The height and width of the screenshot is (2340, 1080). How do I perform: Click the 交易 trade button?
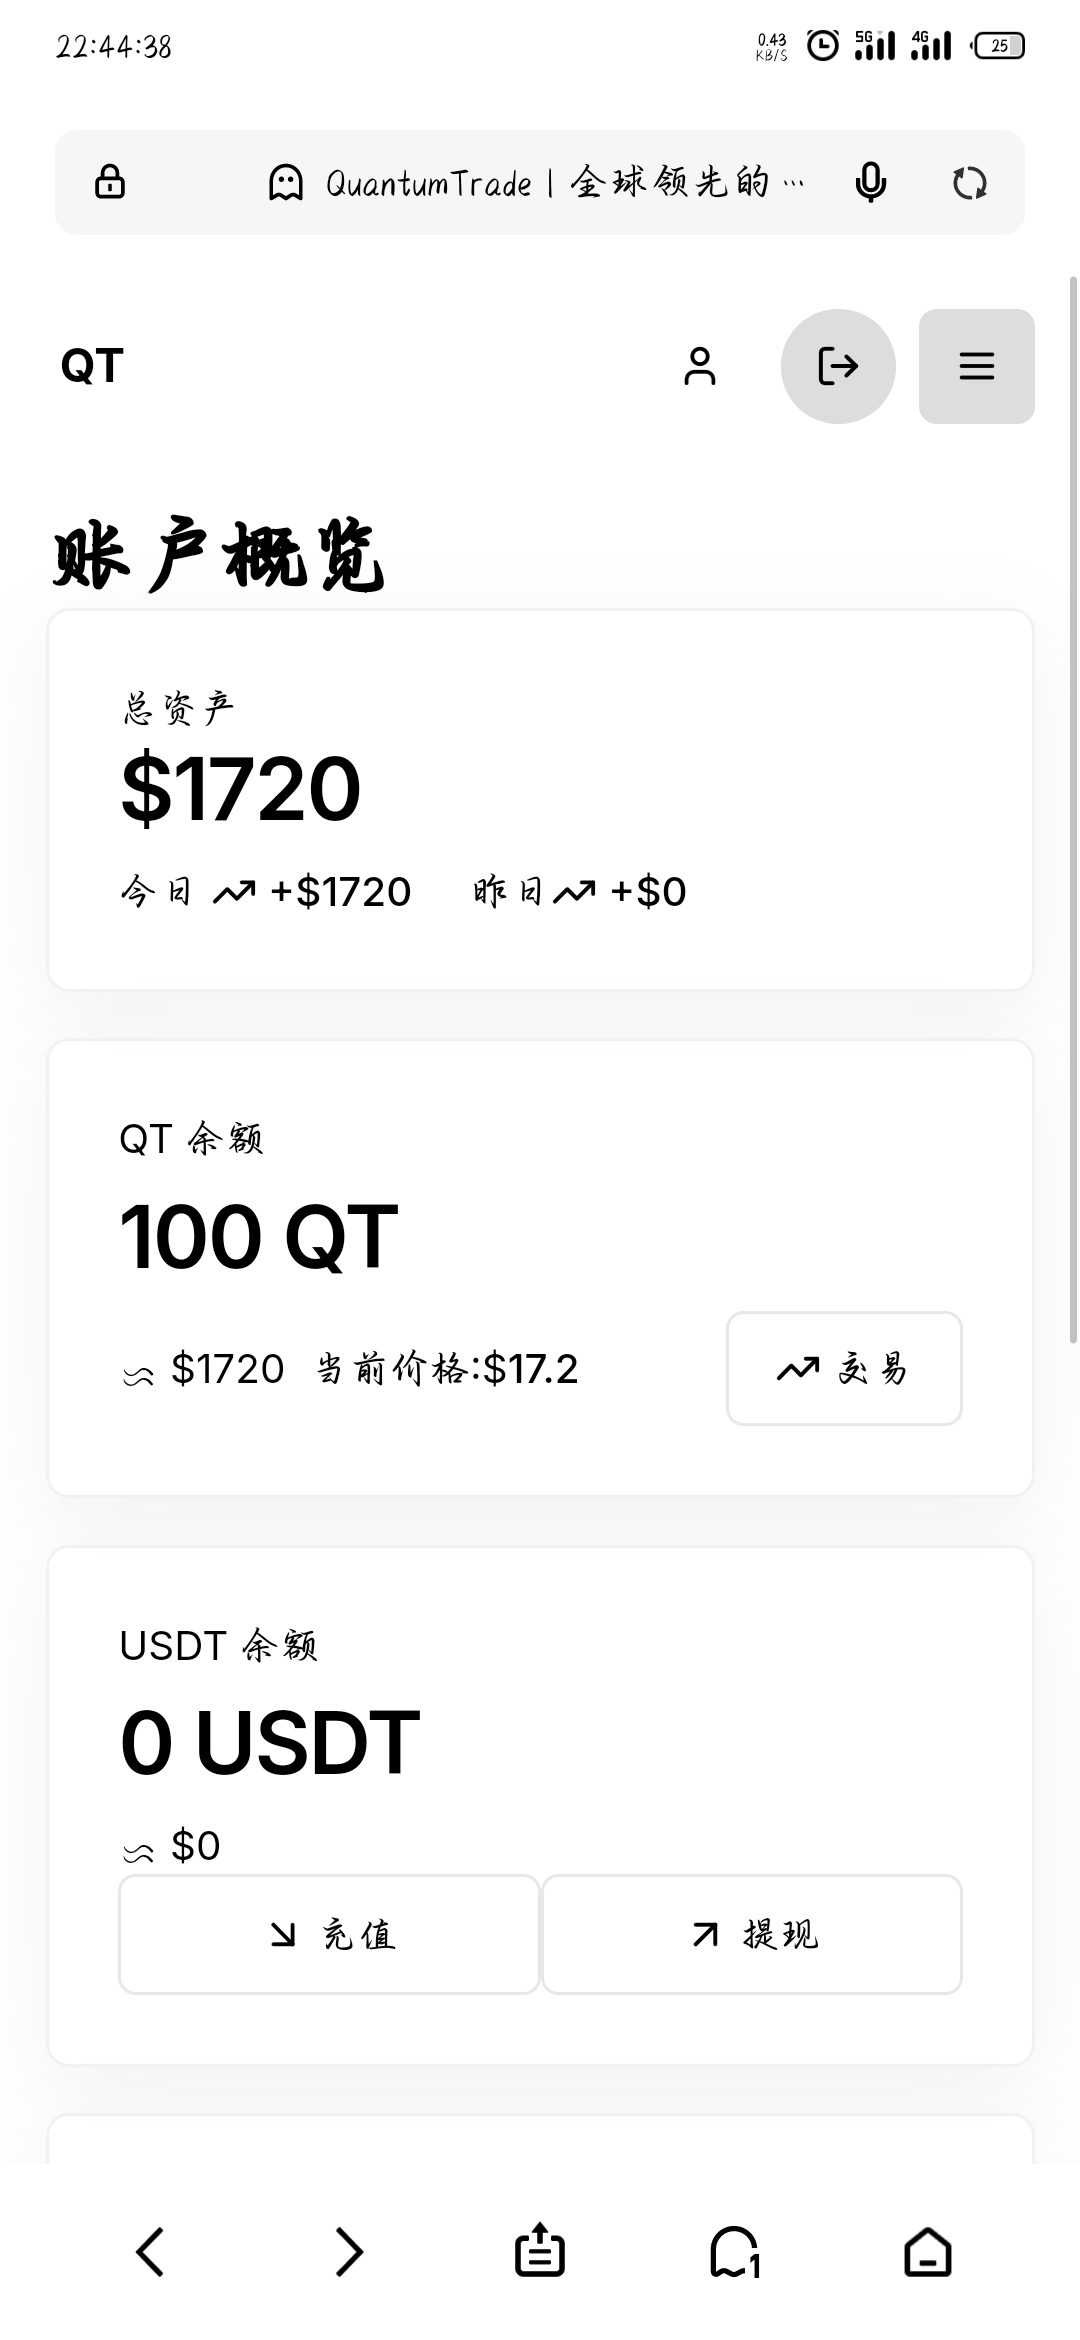point(844,1368)
